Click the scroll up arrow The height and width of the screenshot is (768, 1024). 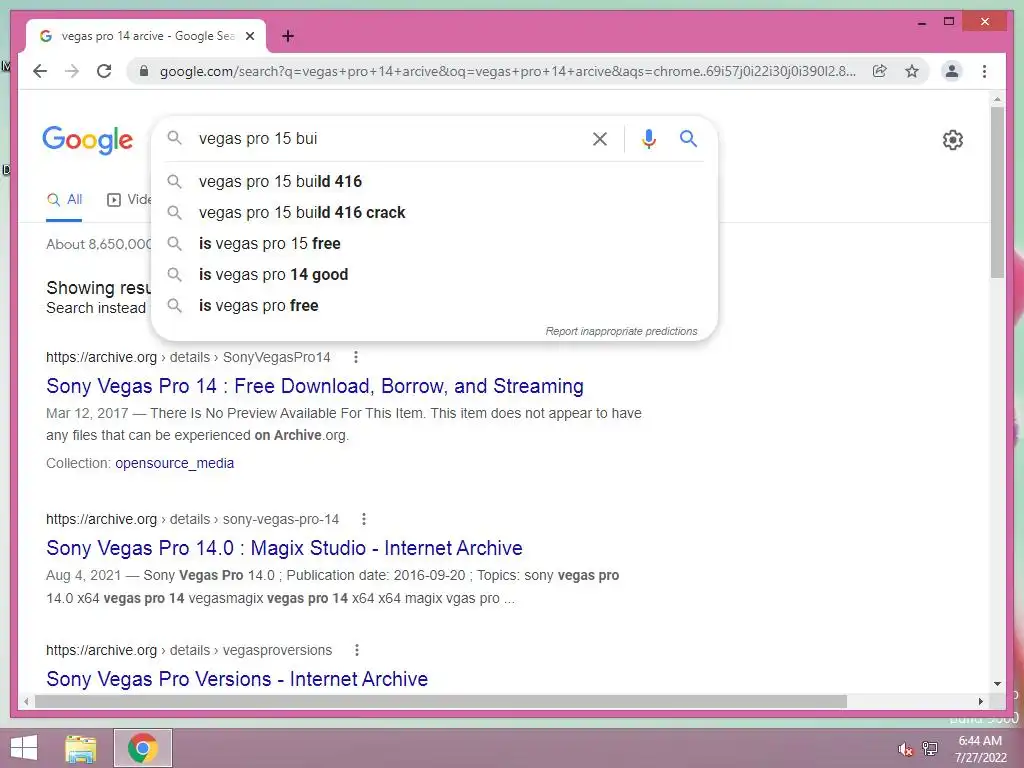997,99
